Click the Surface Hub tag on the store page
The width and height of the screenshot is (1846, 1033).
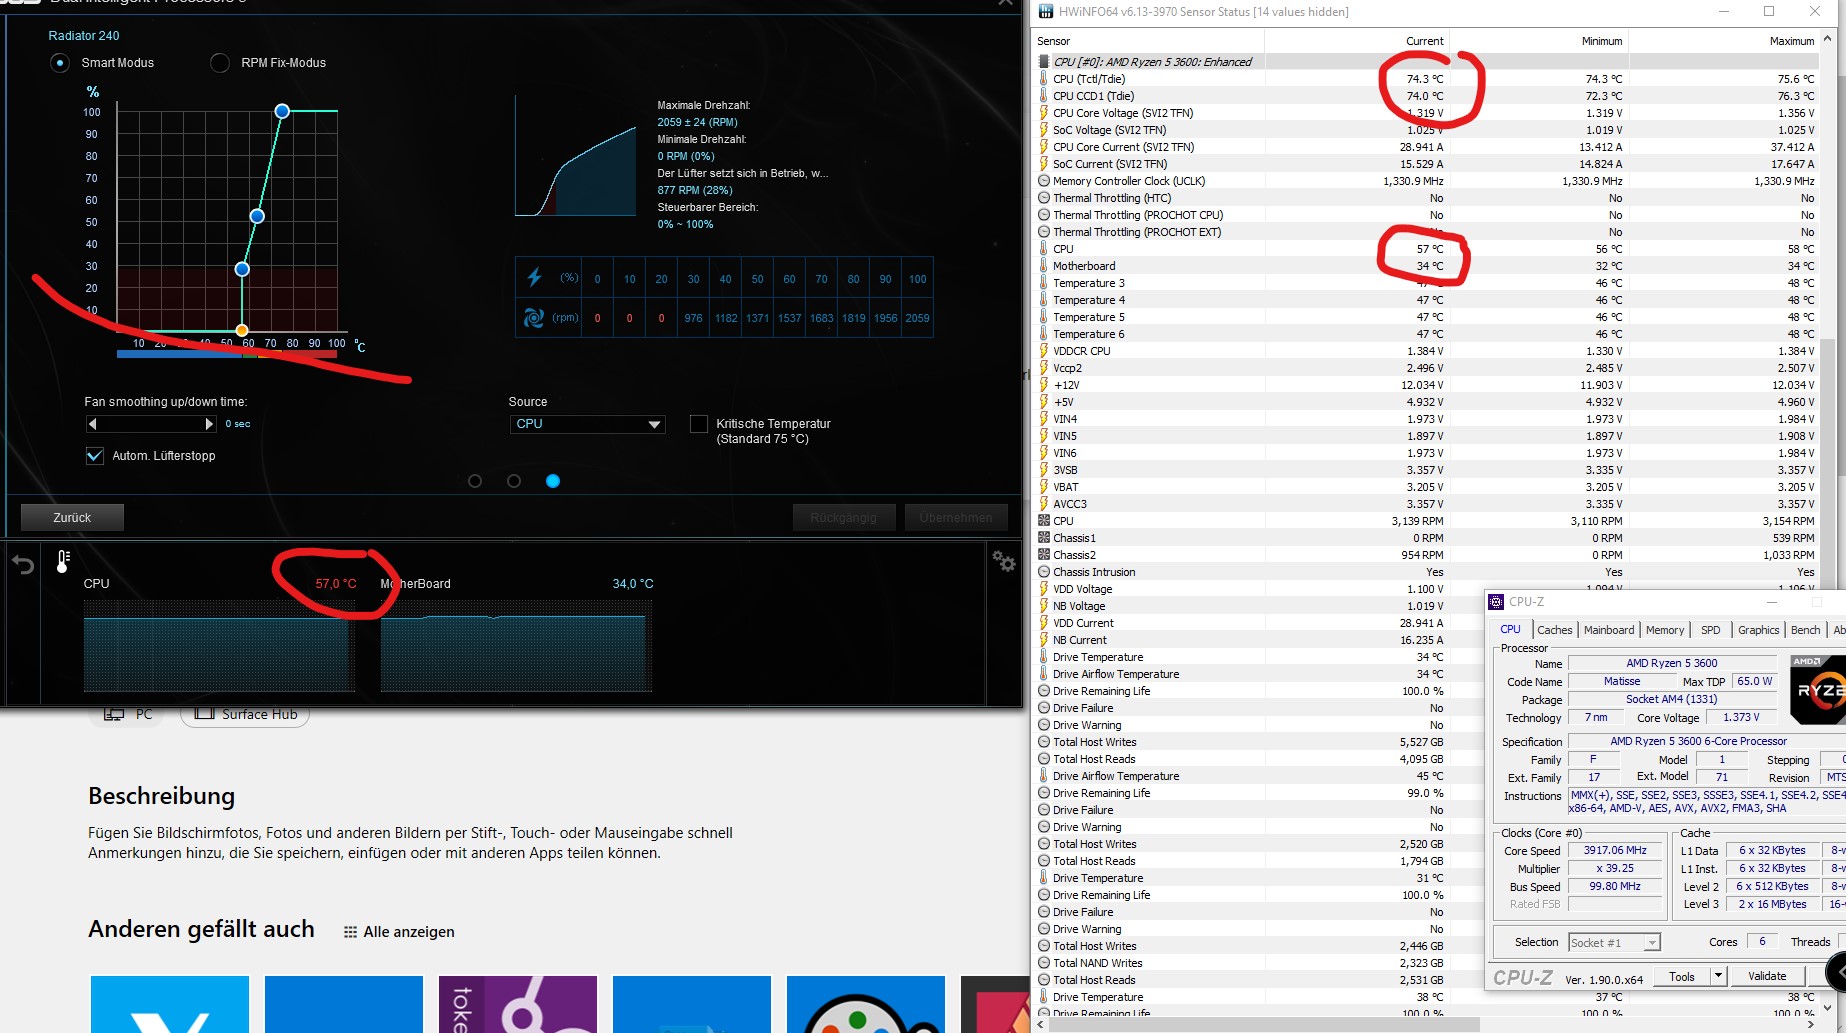(x=245, y=714)
